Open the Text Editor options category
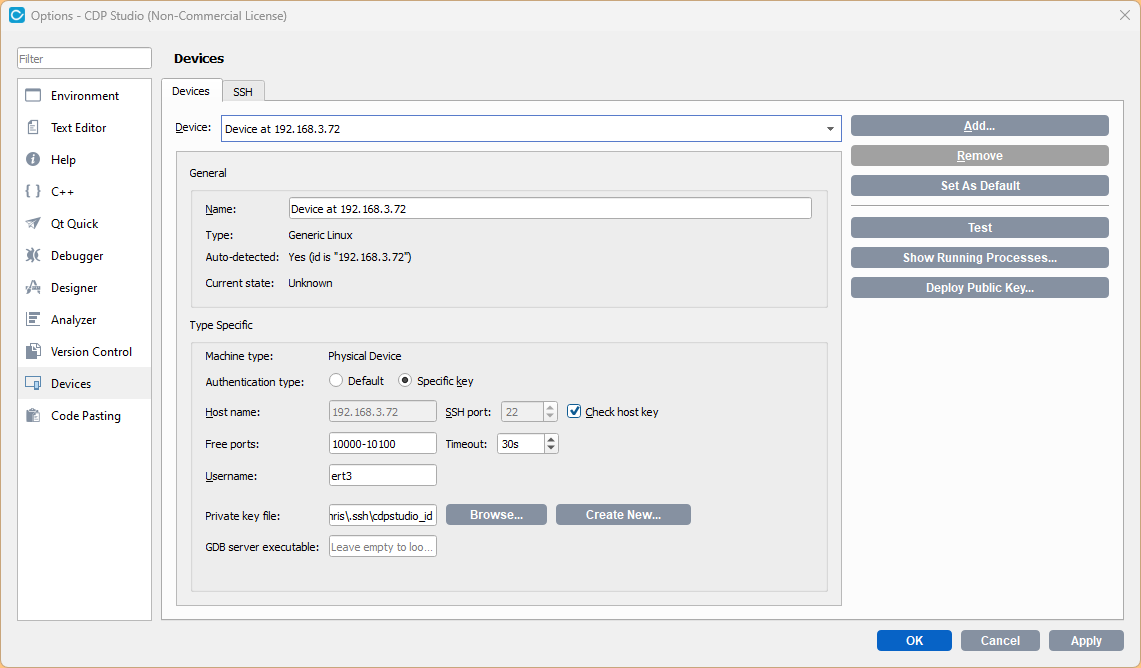The width and height of the screenshot is (1141, 668). coord(84,127)
